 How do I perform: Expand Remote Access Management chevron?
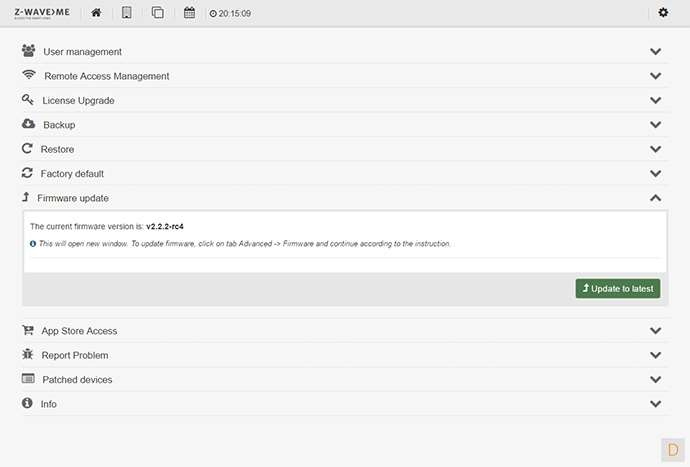pos(656,76)
